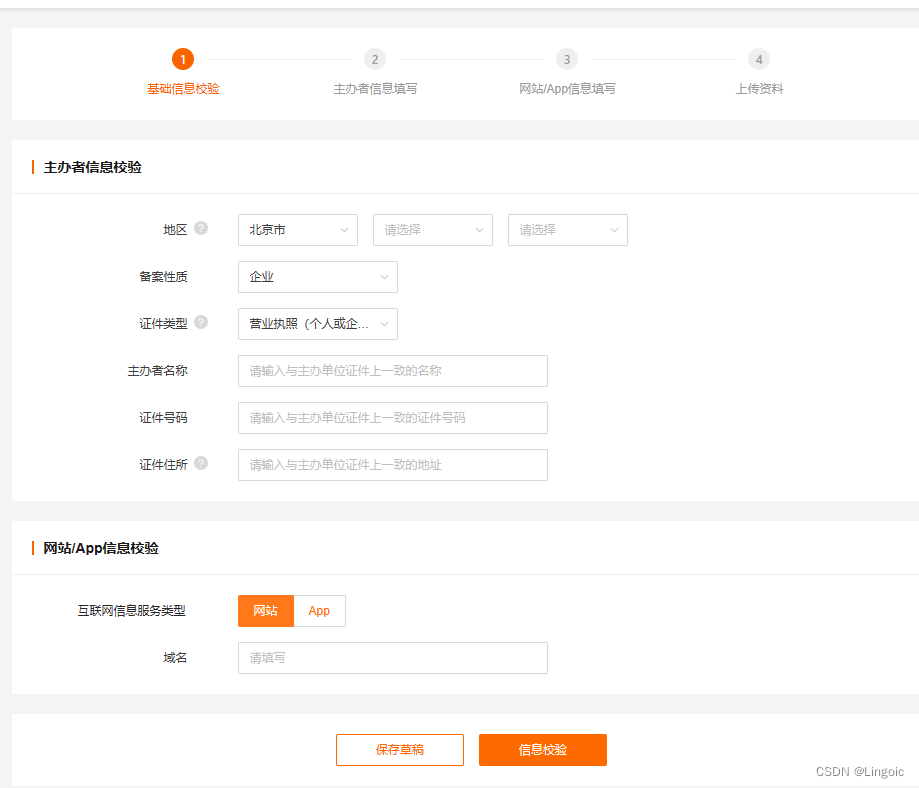Click the dropdown arrow on 备案性质 selector
The height and width of the screenshot is (788, 919).
coord(384,276)
